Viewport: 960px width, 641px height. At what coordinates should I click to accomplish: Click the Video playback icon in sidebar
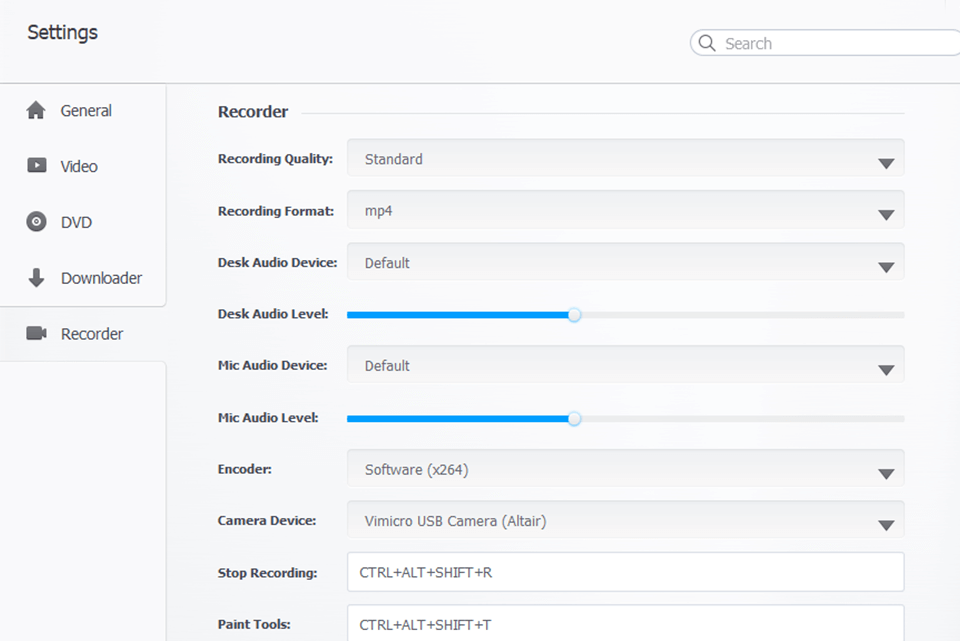(x=34, y=166)
